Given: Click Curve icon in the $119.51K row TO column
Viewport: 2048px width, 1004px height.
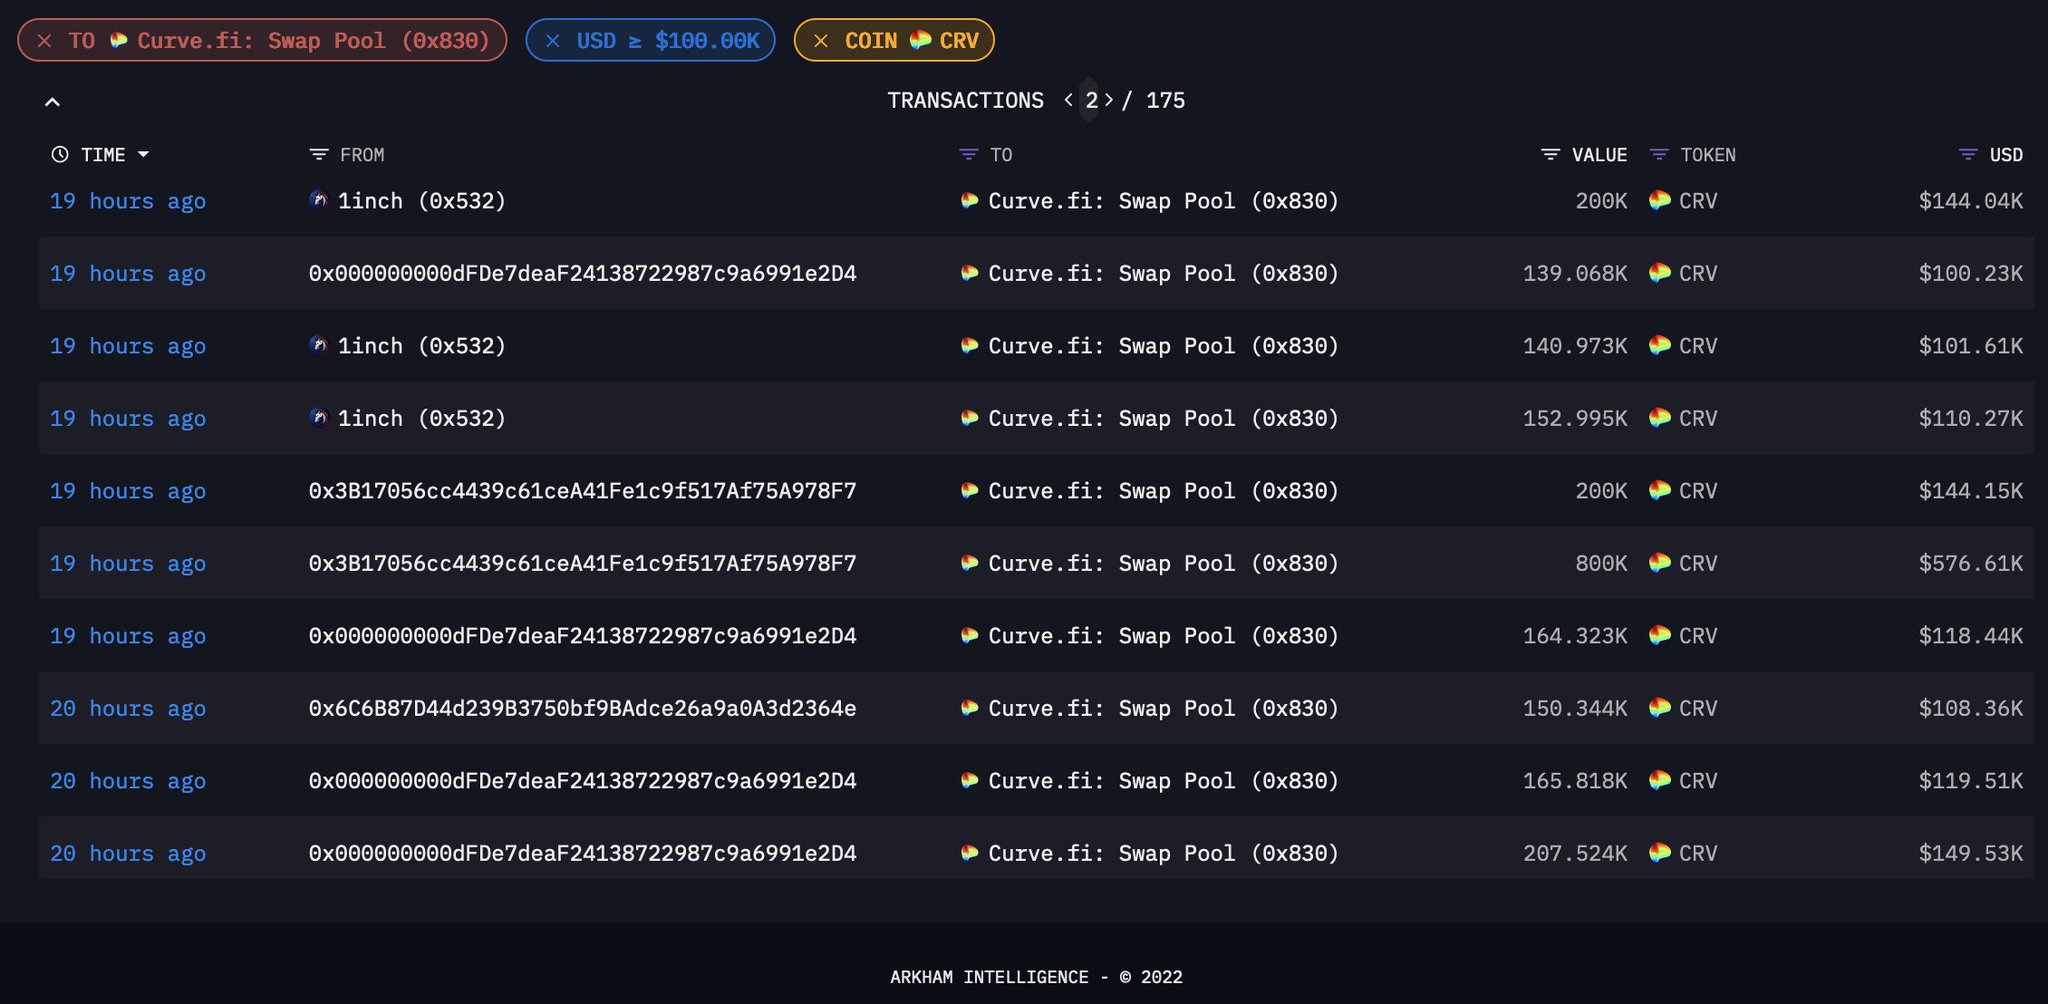Looking at the screenshot, I should [x=969, y=780].
